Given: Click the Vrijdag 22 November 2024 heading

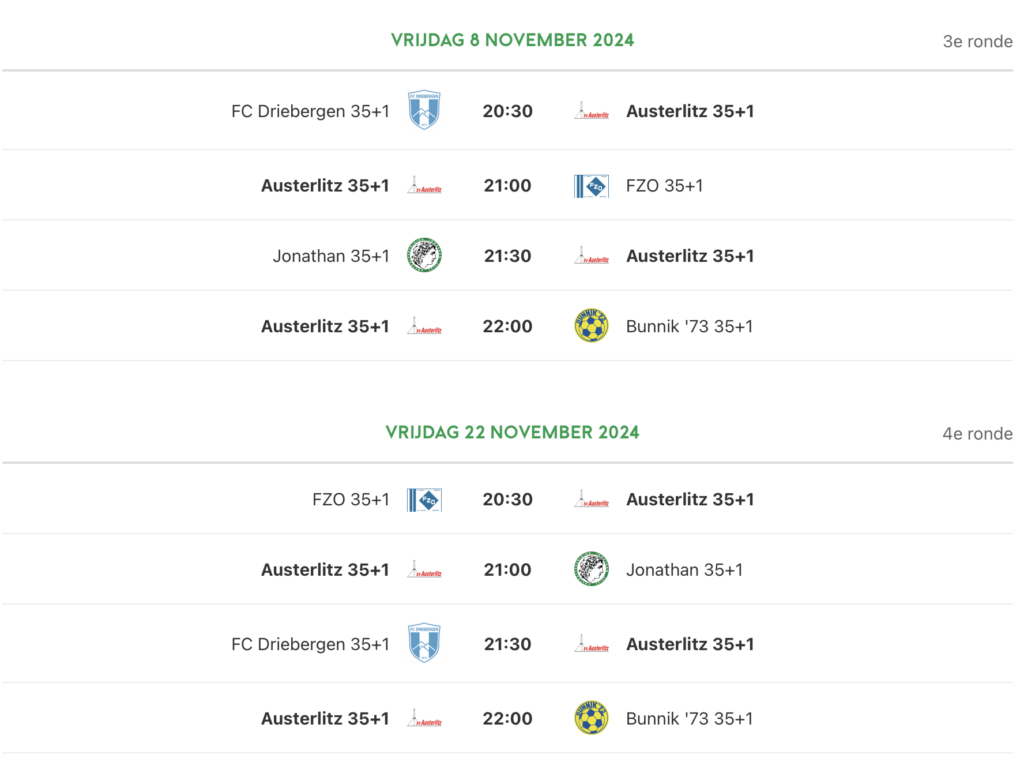Looking at the screenshot, I should tap(512, 432).
